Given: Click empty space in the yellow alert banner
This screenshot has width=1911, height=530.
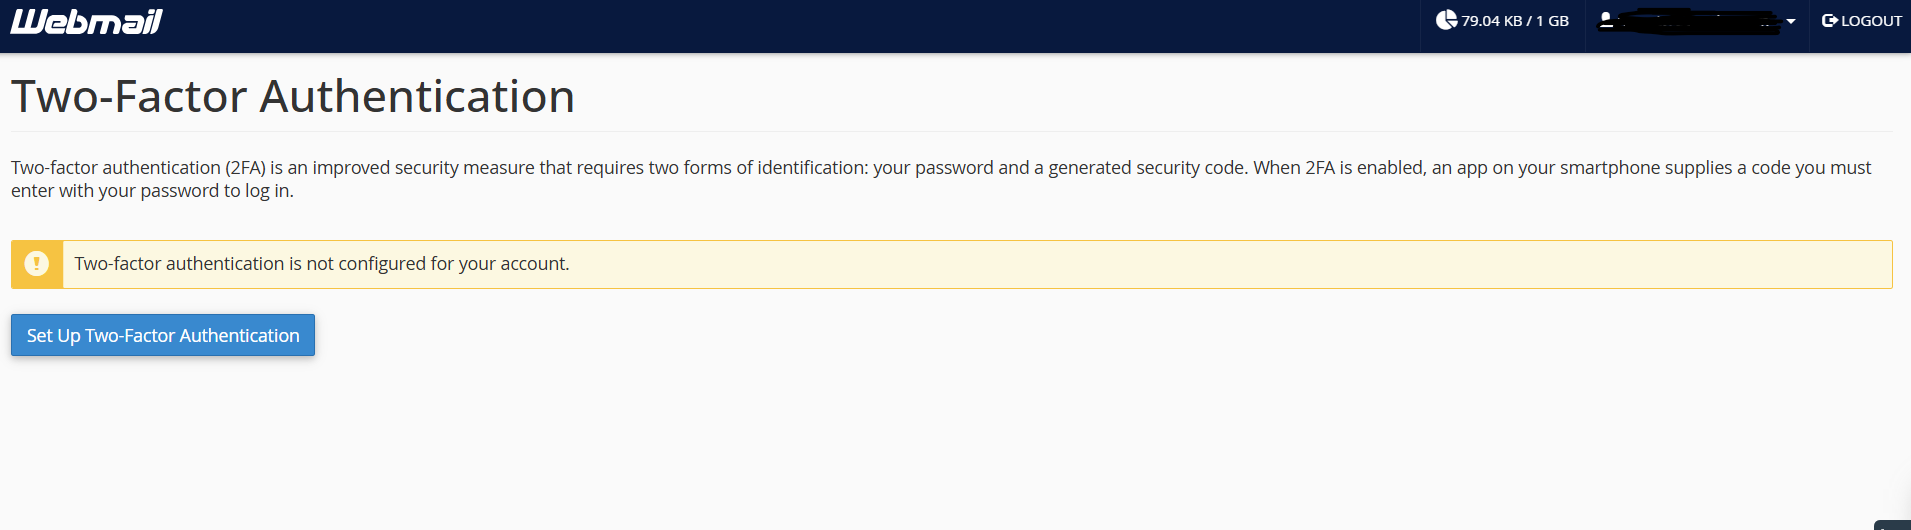Looking at the screenshot, I should coord(1200,264).
